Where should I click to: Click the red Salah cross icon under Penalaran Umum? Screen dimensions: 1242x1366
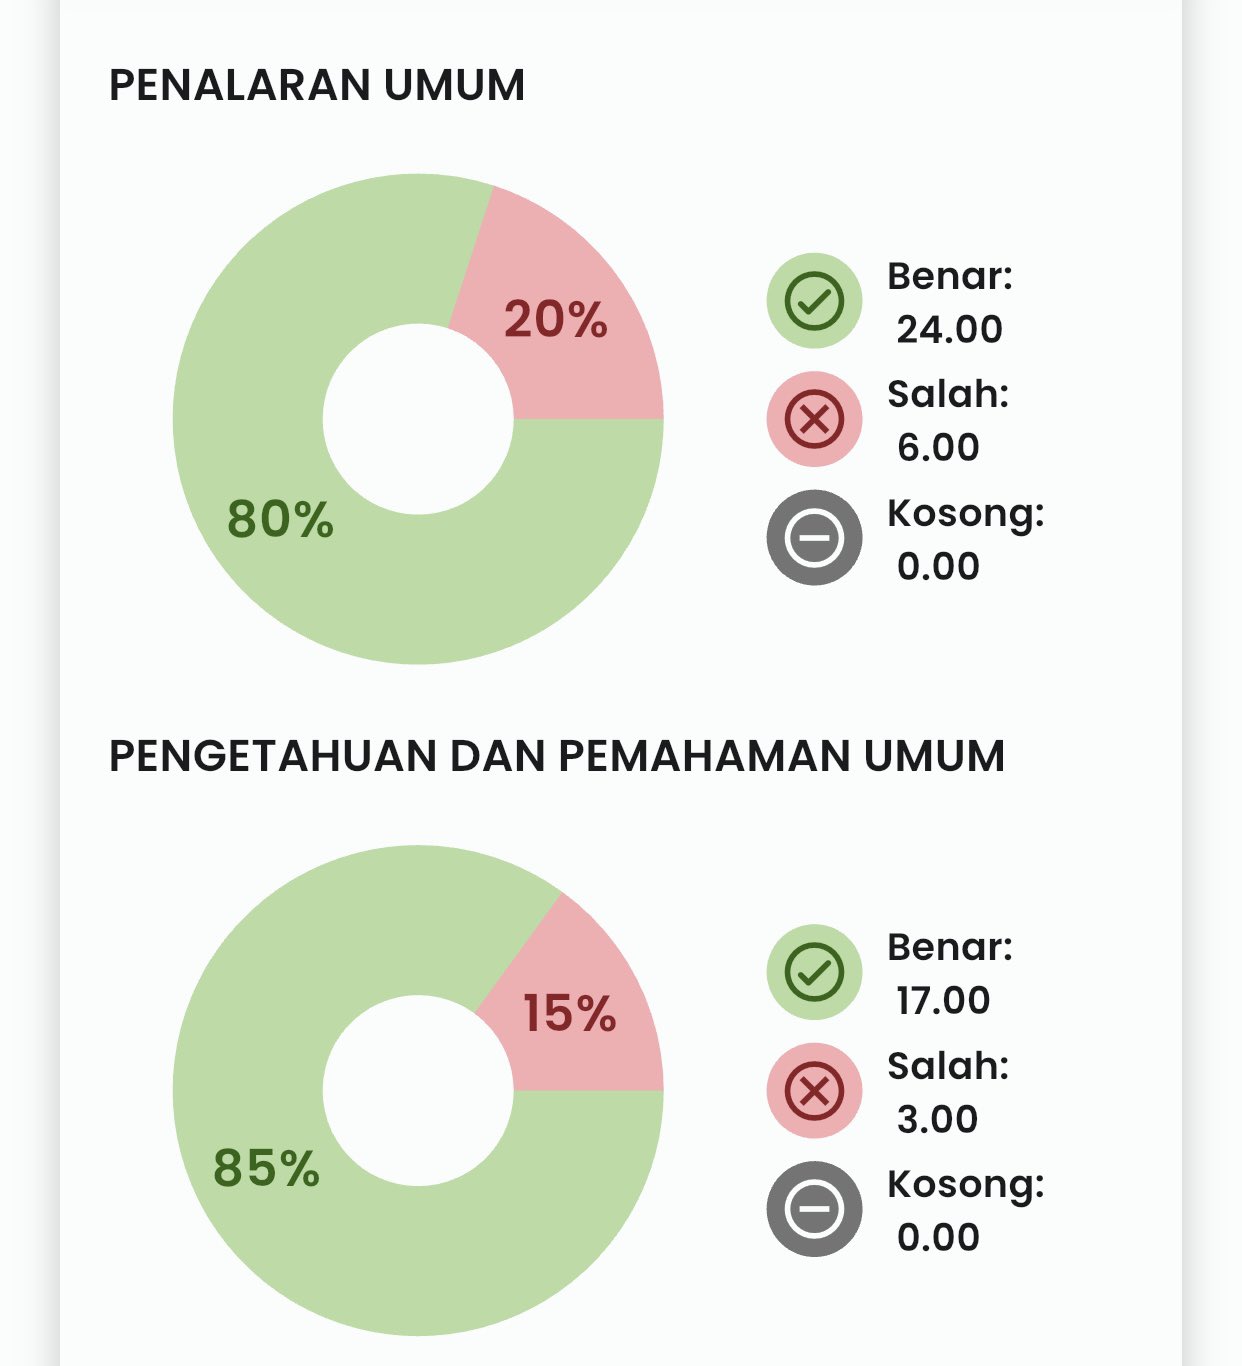tap(814, 419)
